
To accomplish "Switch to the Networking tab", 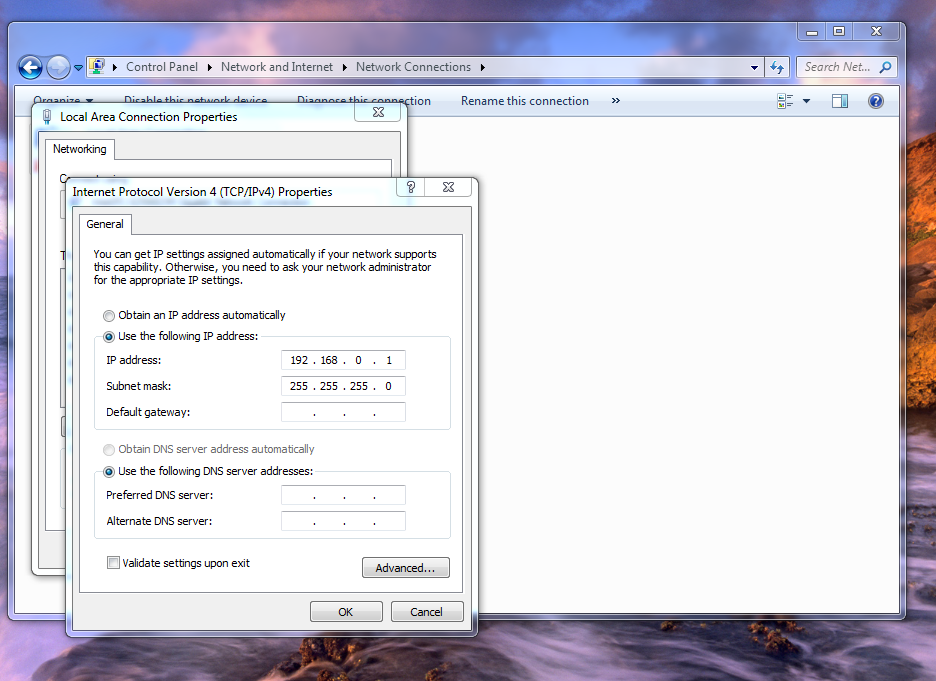I will pos(79,148).
